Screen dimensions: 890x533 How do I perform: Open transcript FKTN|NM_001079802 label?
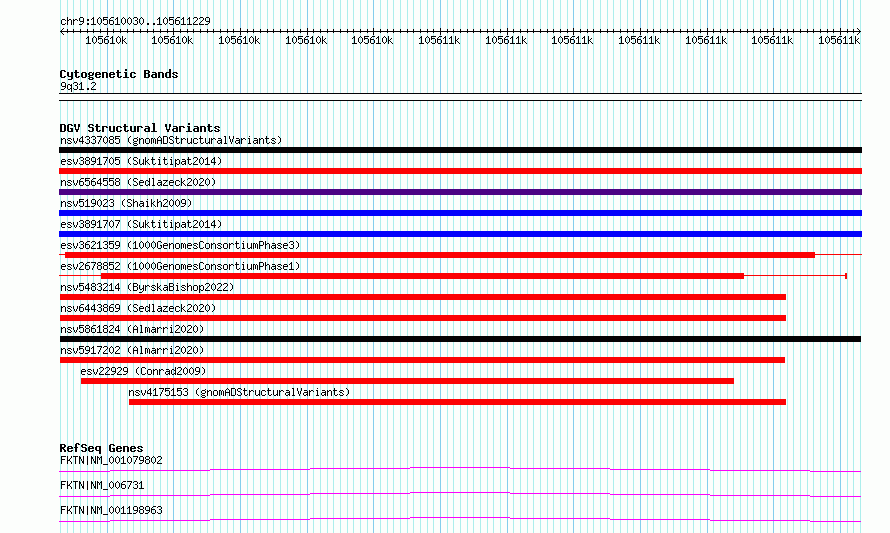click(111, 460)
